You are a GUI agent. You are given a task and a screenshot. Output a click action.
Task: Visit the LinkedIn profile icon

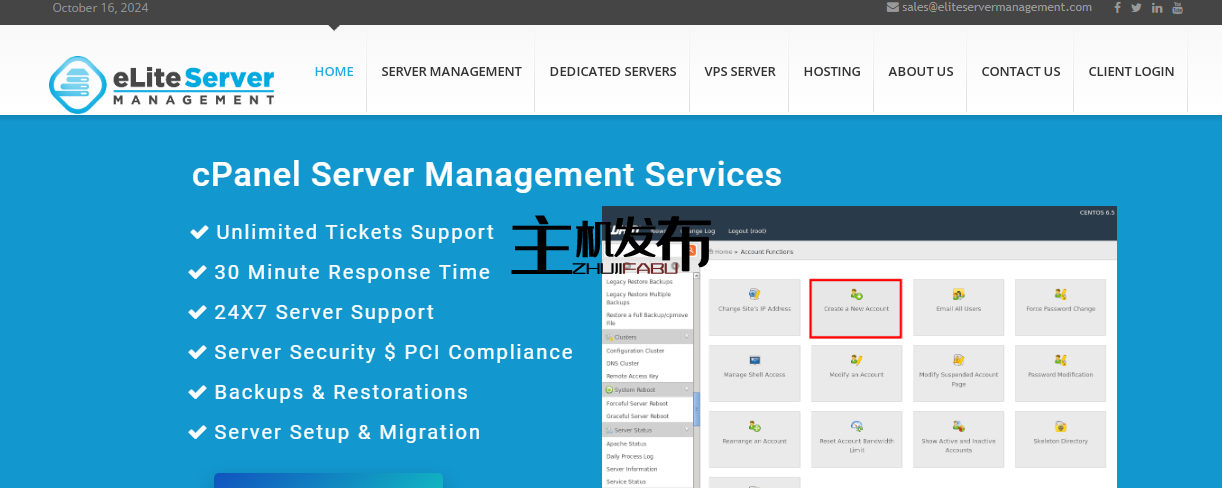(x=1157, y=8)
